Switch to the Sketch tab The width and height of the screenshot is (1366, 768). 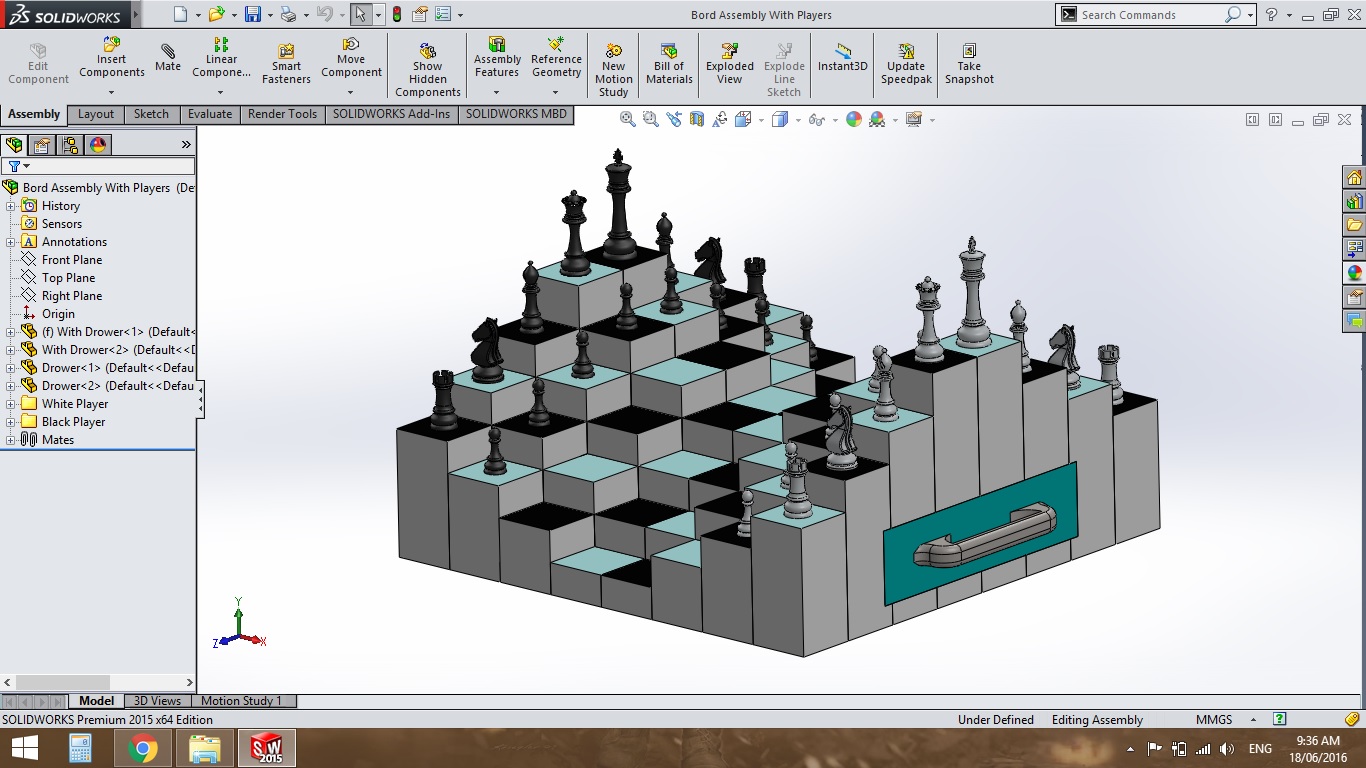[152, 114]
